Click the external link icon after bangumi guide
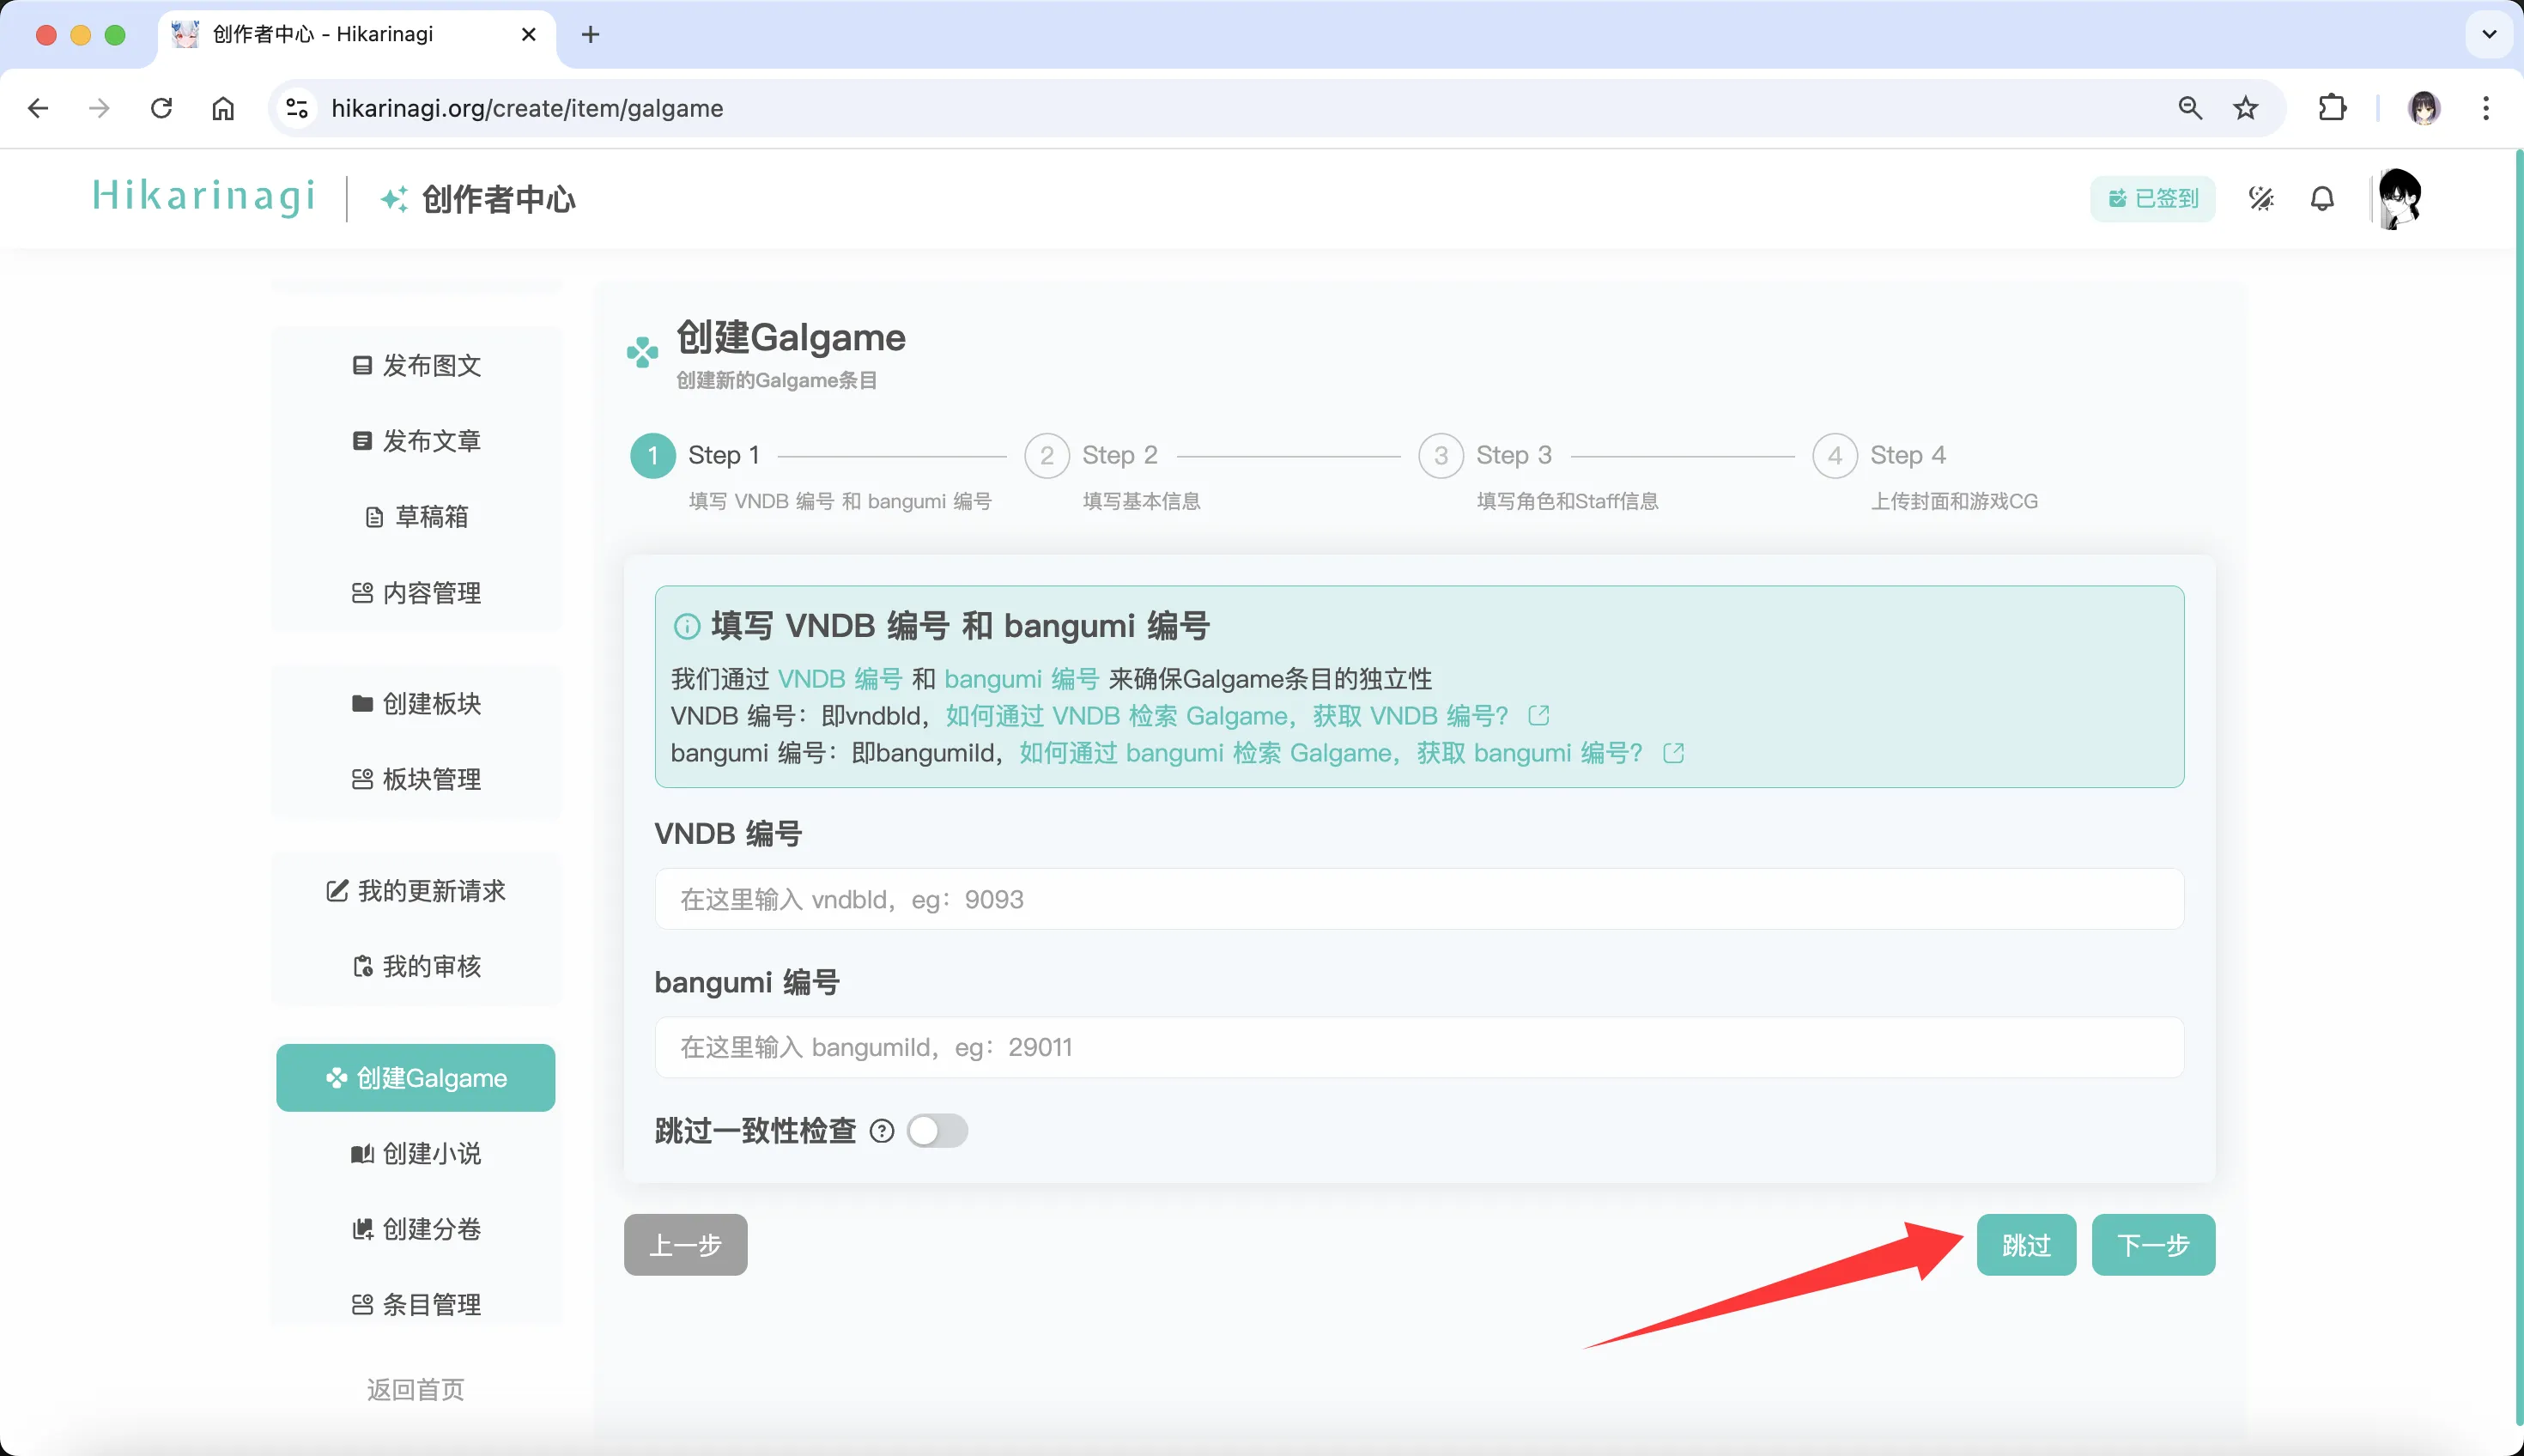 tap(1674, 753)
